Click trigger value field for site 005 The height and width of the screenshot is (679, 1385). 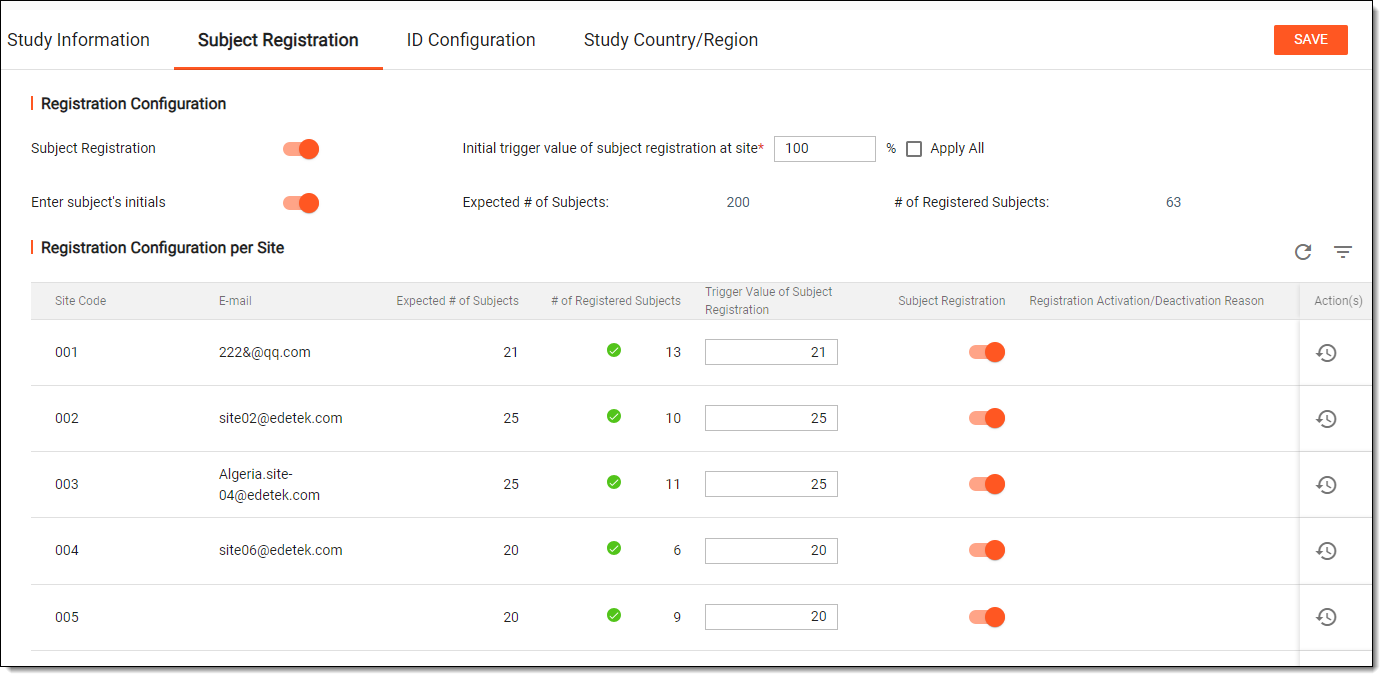click(x=771, y=617)
